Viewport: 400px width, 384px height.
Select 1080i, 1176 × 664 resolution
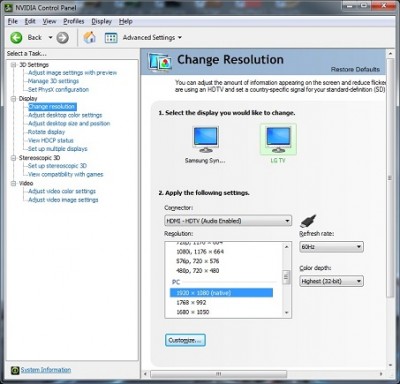tap(200, 252)
